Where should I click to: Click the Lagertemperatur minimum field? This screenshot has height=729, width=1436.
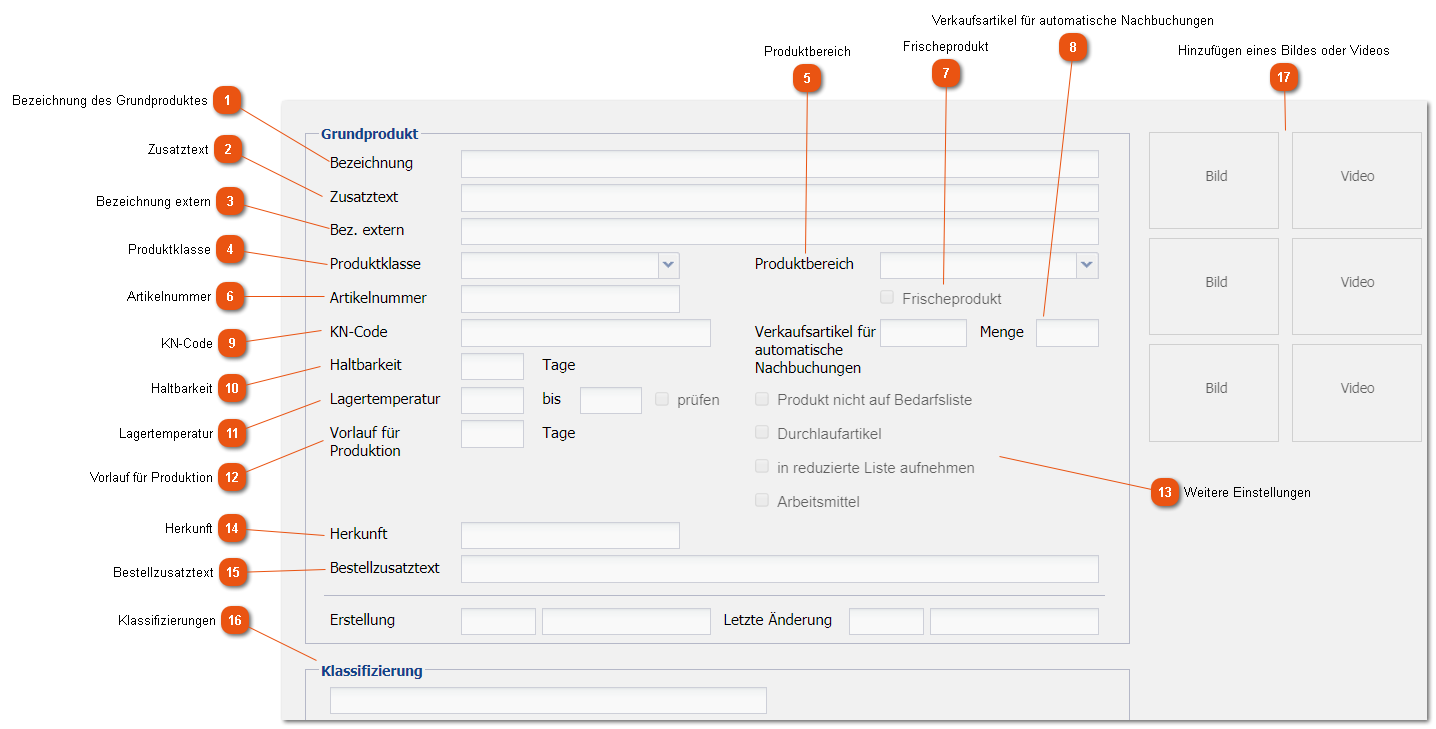pyautogui.click(x=492, y=400)
